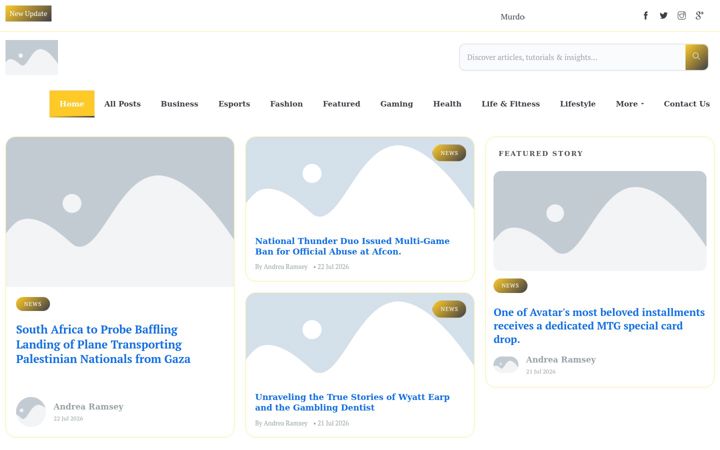720x450 pixels.
Task: Click the site logo placeholder image
Action: click(32, 57)
